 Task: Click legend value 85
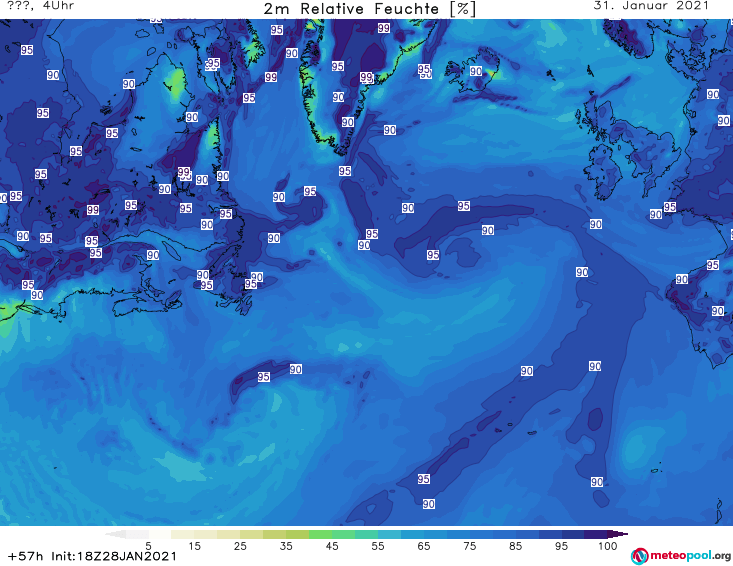tap(516, 546)
